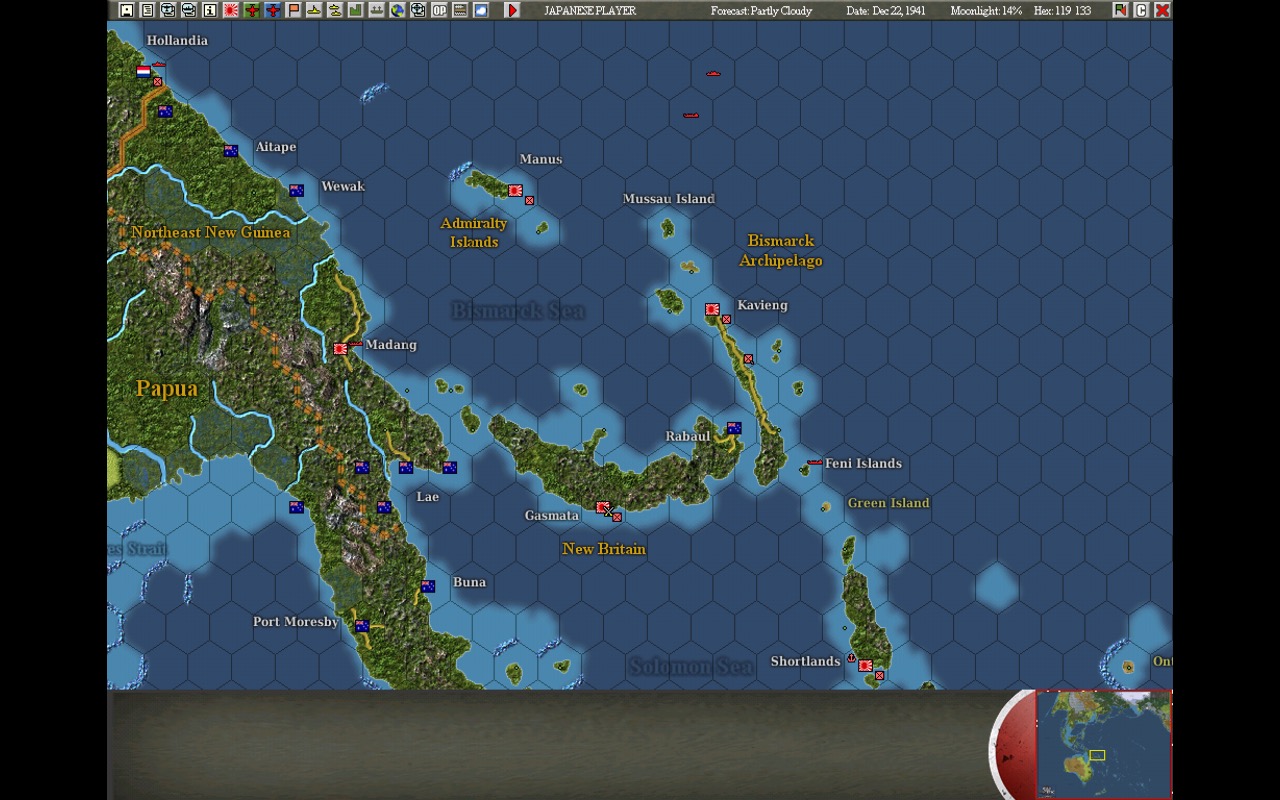Click the red X marker near Manus
The image size is (1280, 800).
tap(529, 201)
